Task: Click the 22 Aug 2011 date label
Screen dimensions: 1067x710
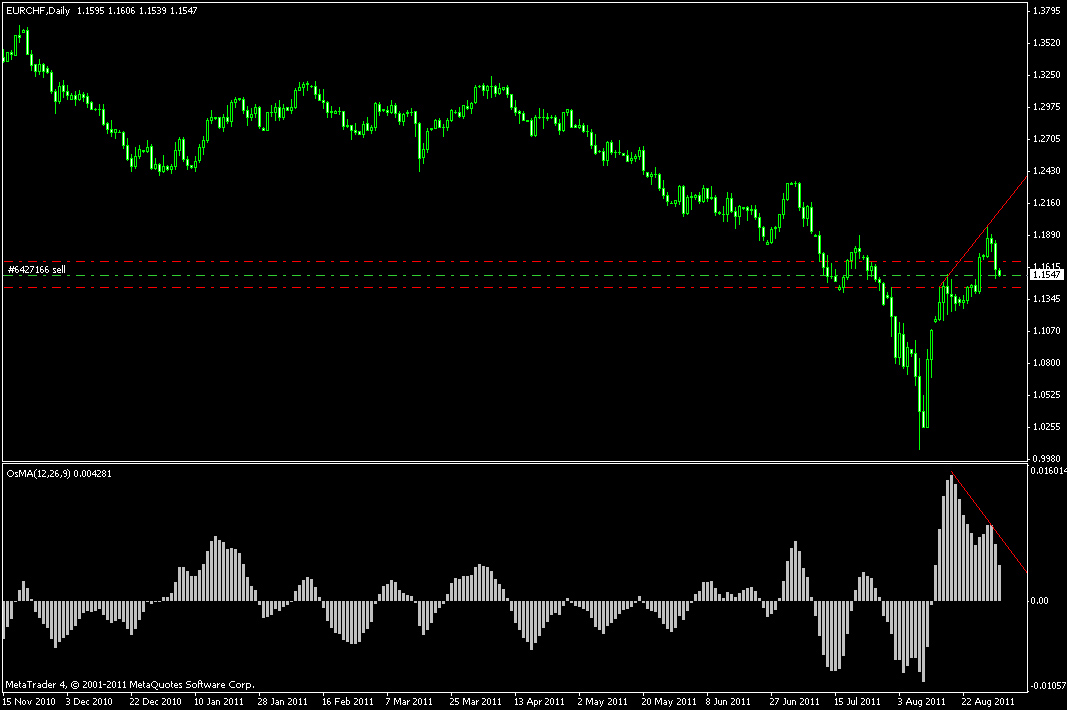Action: point(988,701)
